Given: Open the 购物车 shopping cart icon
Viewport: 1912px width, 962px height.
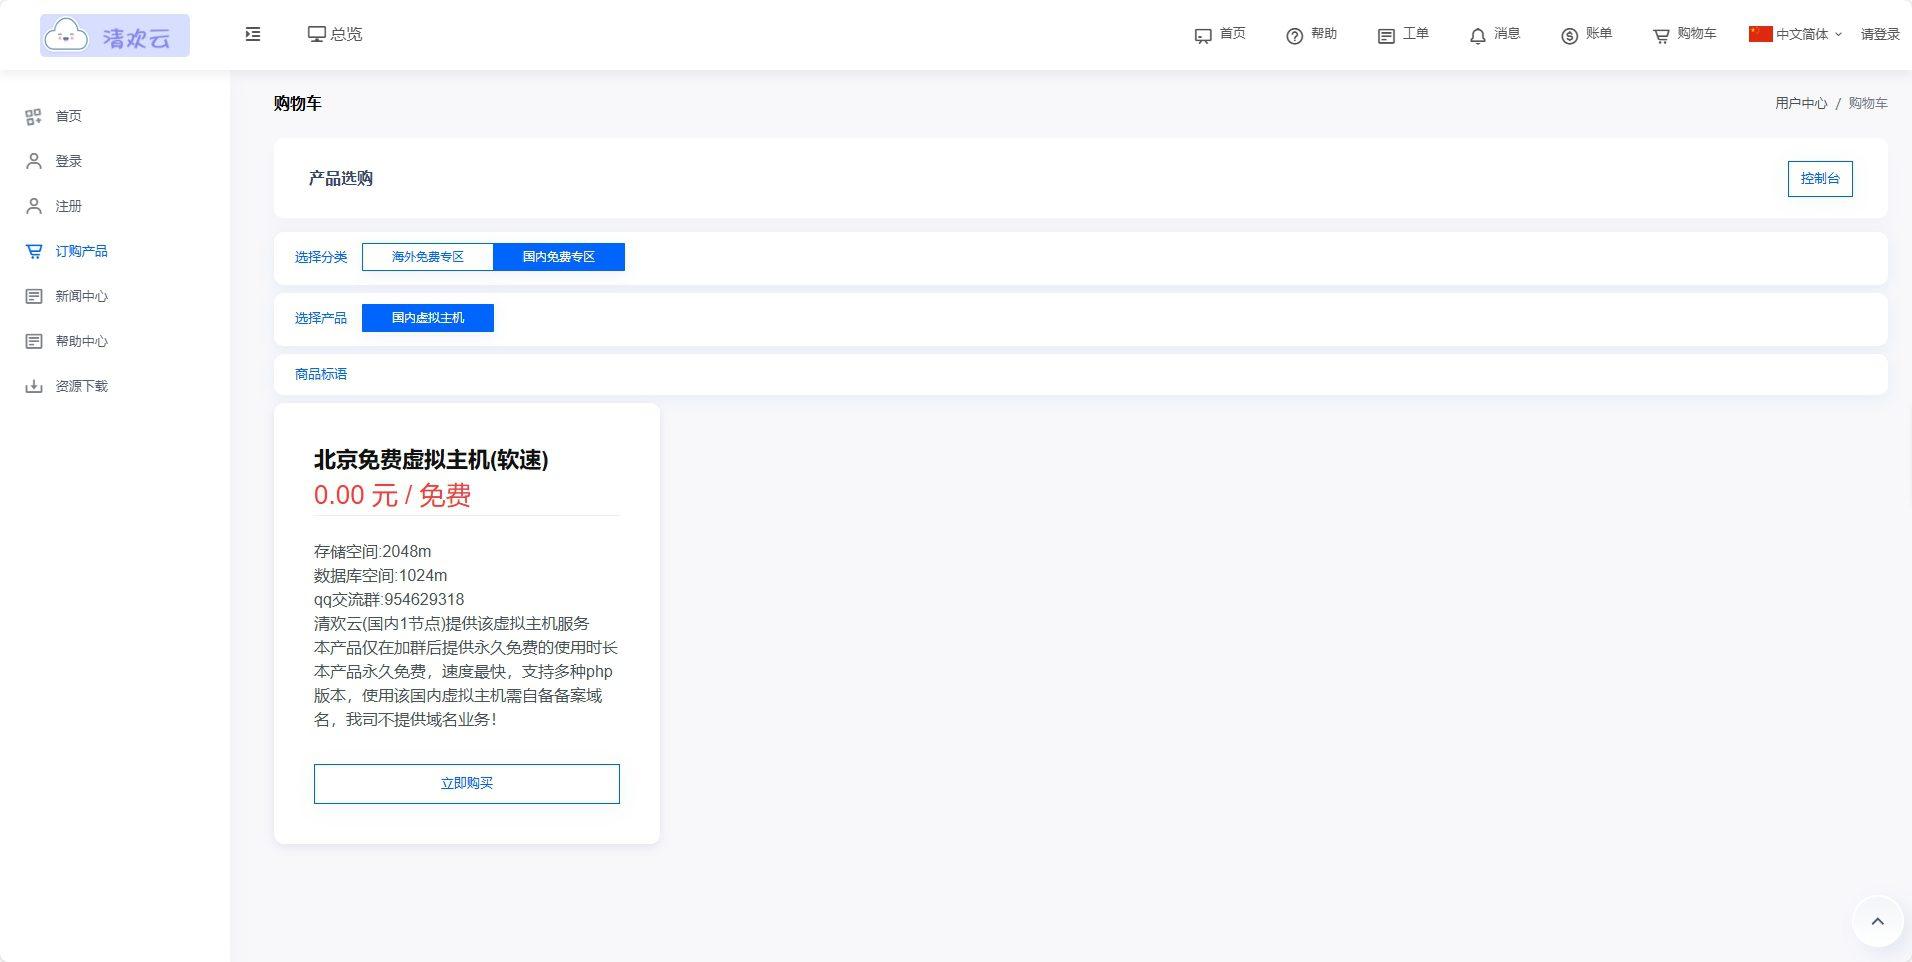Looking at the screenshot, I should (1683, 34).
